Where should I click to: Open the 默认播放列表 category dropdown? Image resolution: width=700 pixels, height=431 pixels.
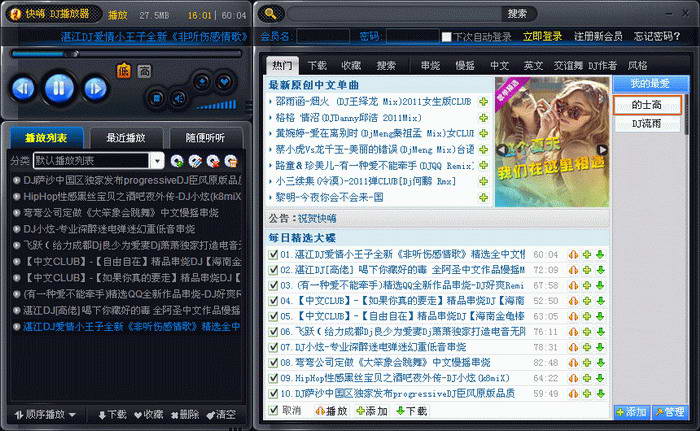tap(157, 161)
